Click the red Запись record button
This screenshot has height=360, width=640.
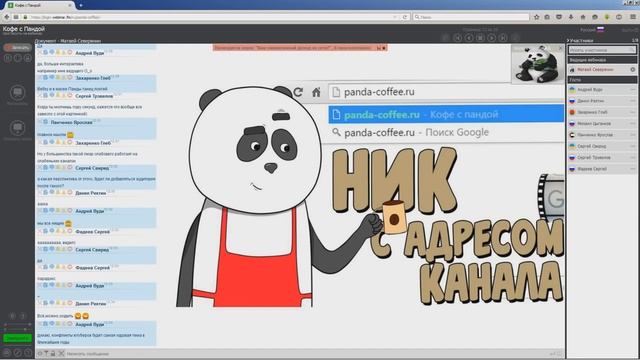[x=18, y=48]
